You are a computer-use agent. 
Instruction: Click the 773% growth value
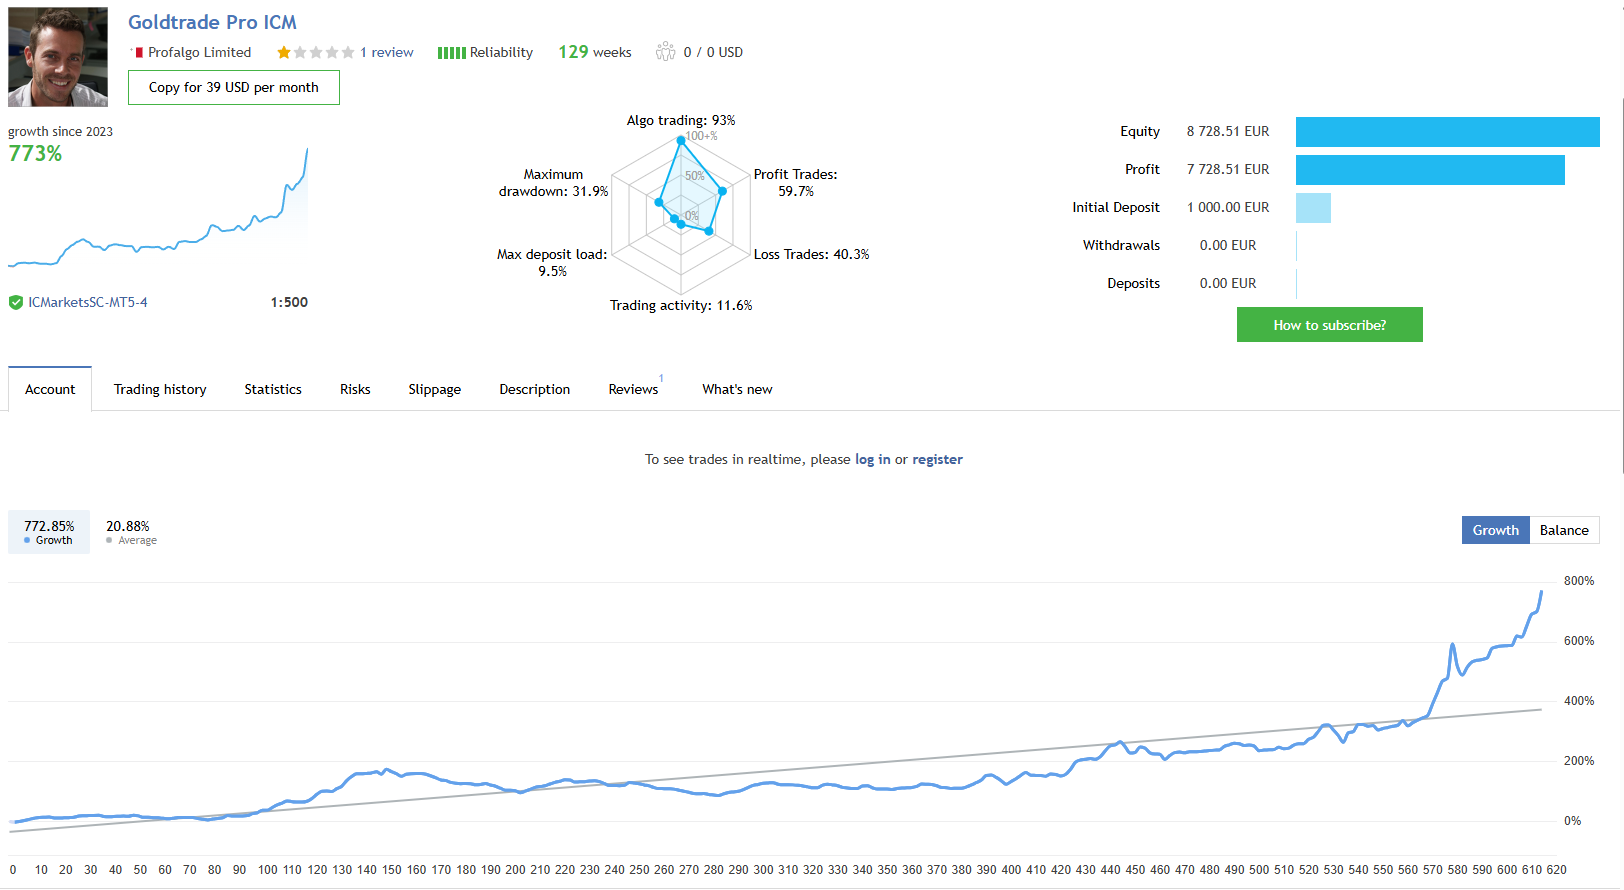pos(35,154)
